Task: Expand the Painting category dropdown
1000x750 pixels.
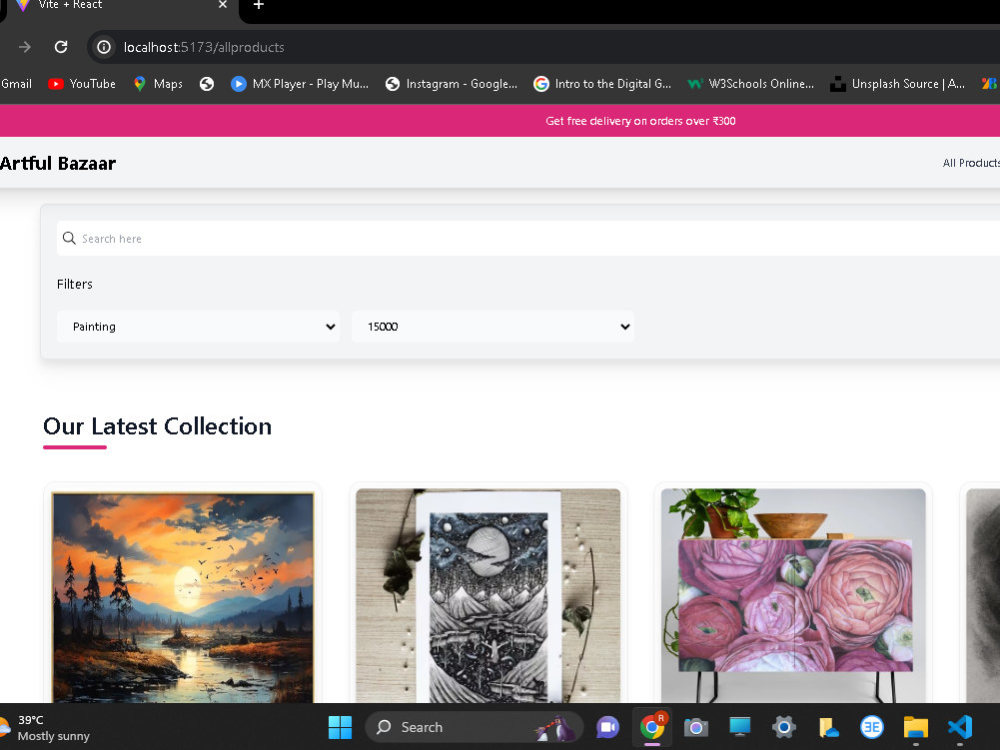Action: (x=198, y=327)
